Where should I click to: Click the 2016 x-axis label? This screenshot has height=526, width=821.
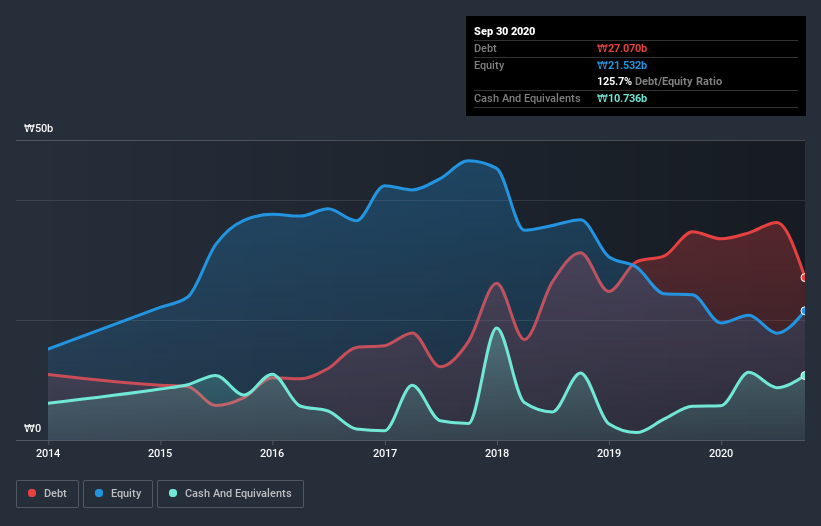tap(272, 453)
